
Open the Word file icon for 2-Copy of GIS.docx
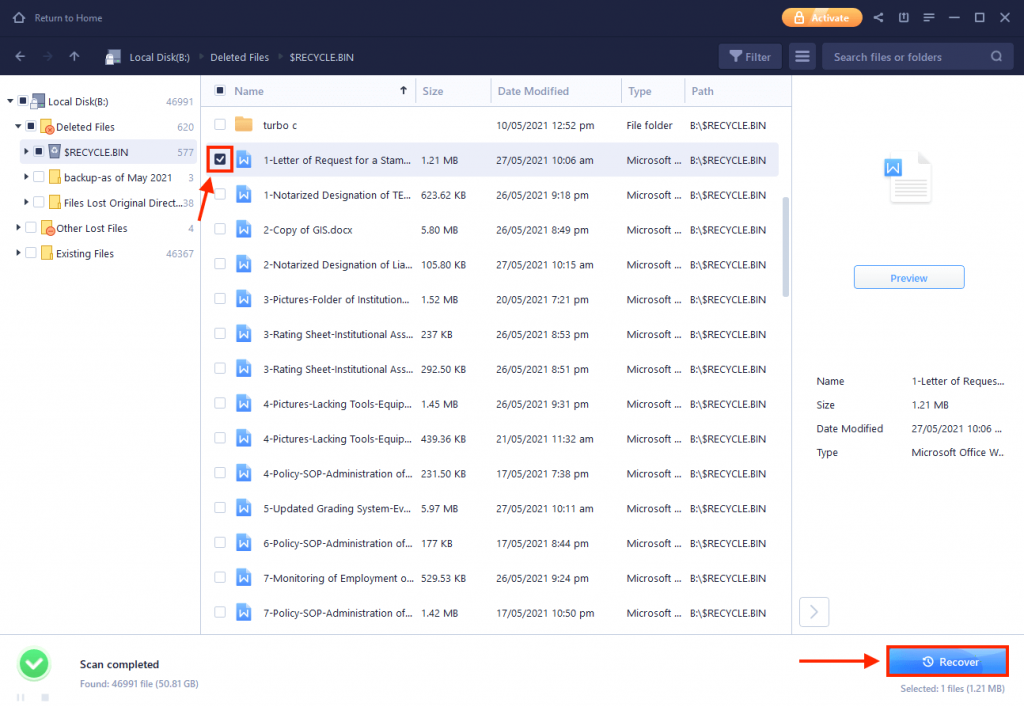click(x=242, y=229)
